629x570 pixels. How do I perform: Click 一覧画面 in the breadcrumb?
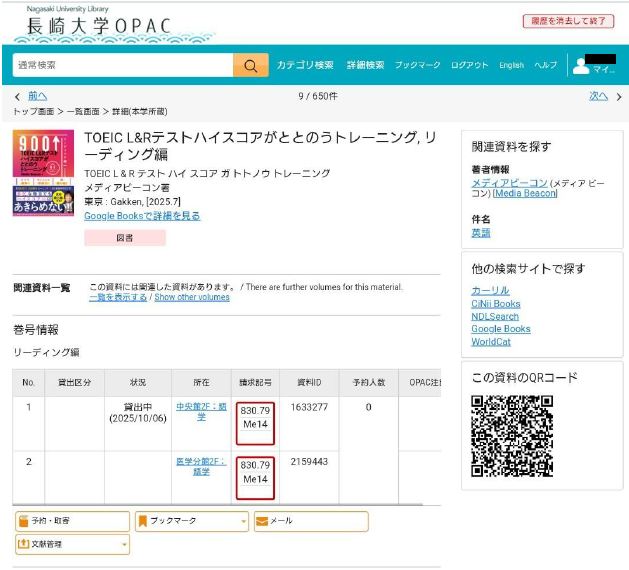[83, 112]
